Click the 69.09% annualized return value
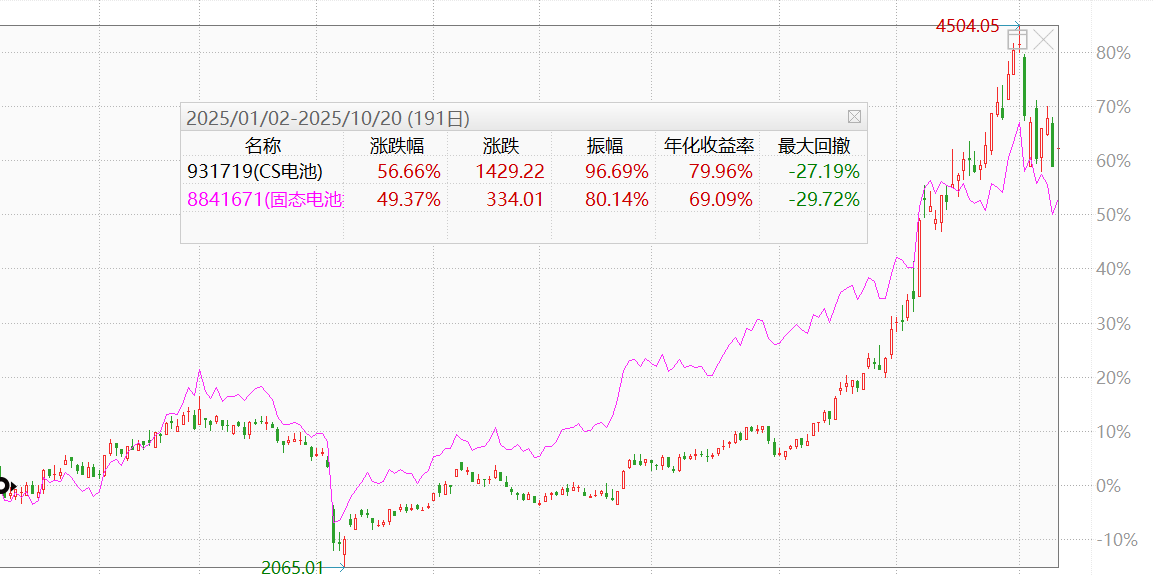Viewport: 1153px width, 575px height. pos(720,199)
